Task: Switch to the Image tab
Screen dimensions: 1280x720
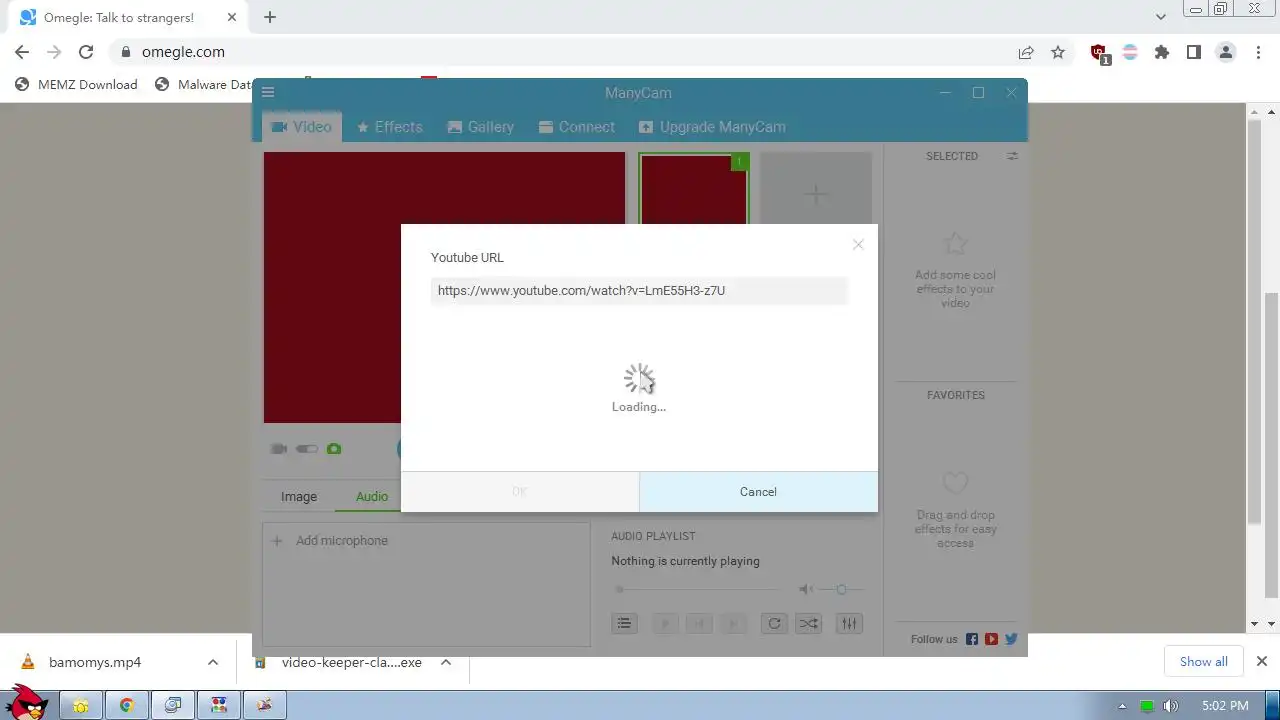Action: point(299,496)
